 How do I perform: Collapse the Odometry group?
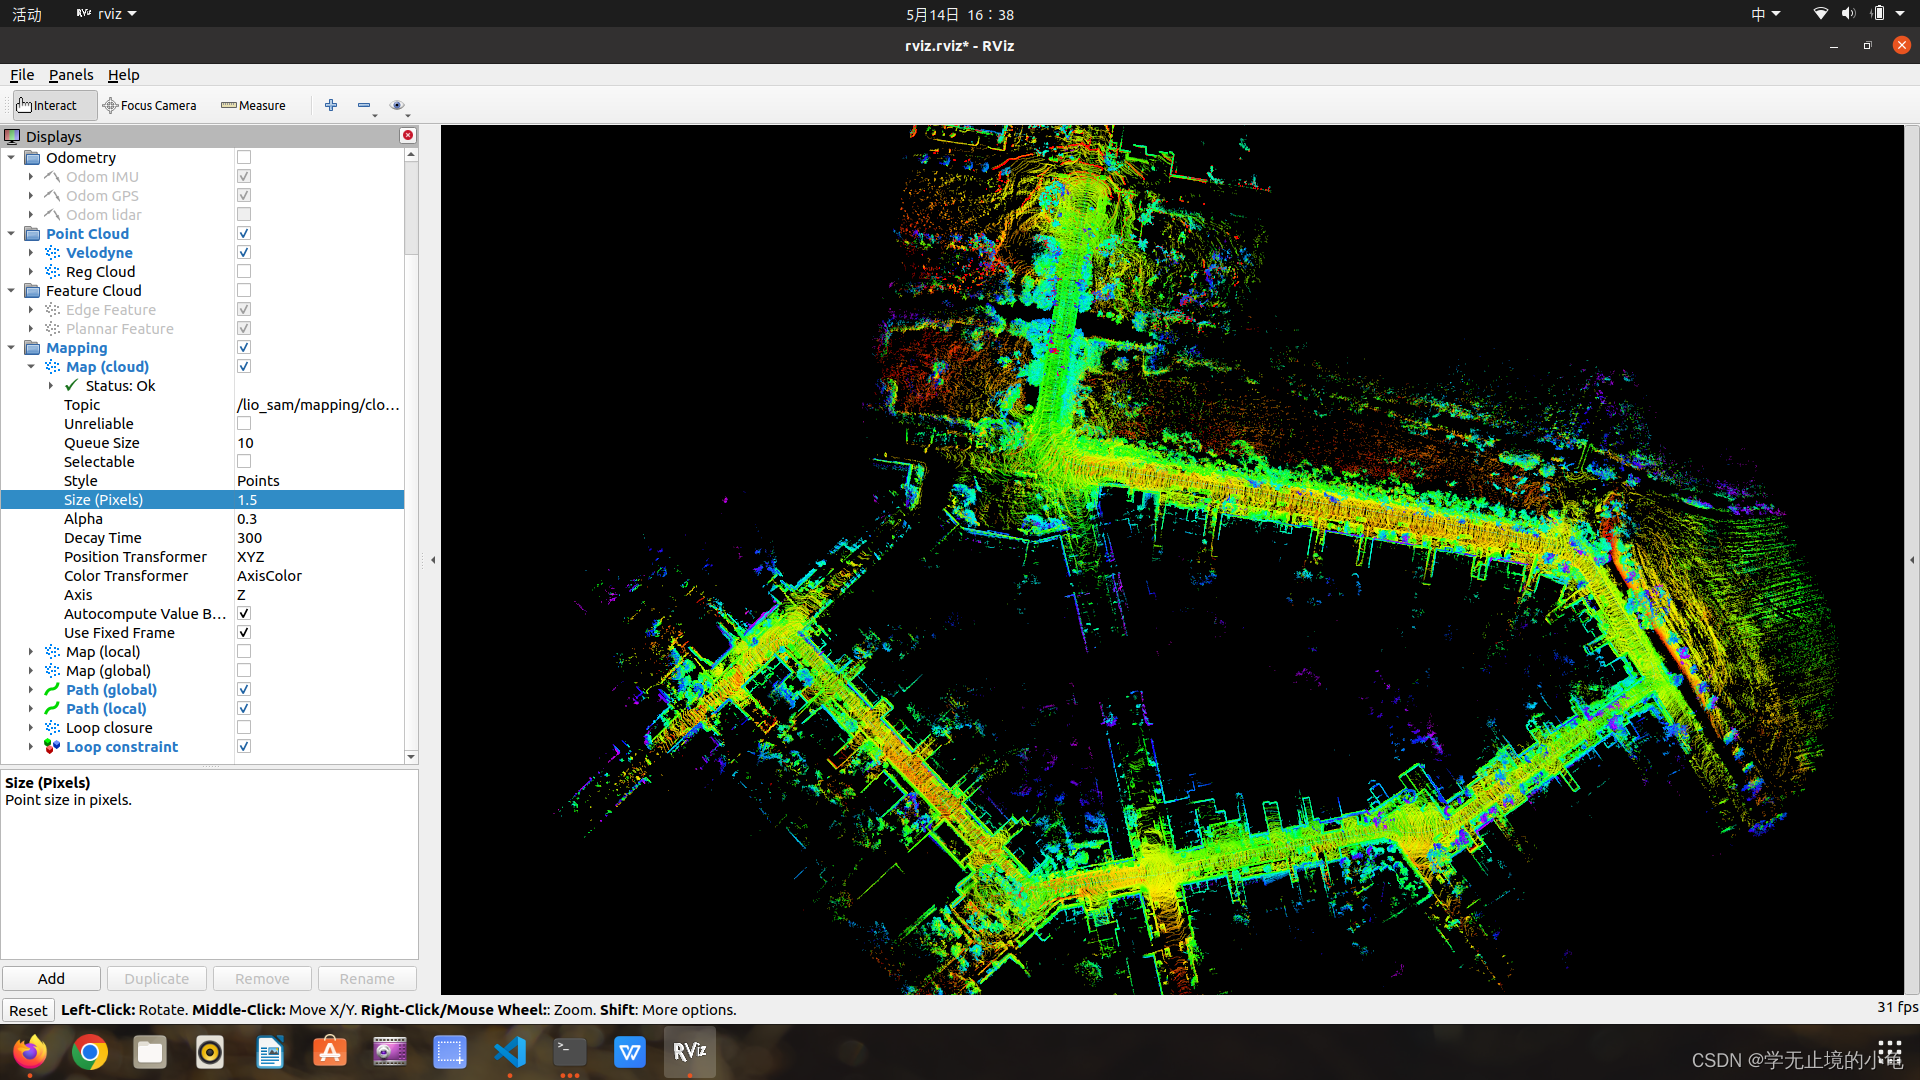11,158
